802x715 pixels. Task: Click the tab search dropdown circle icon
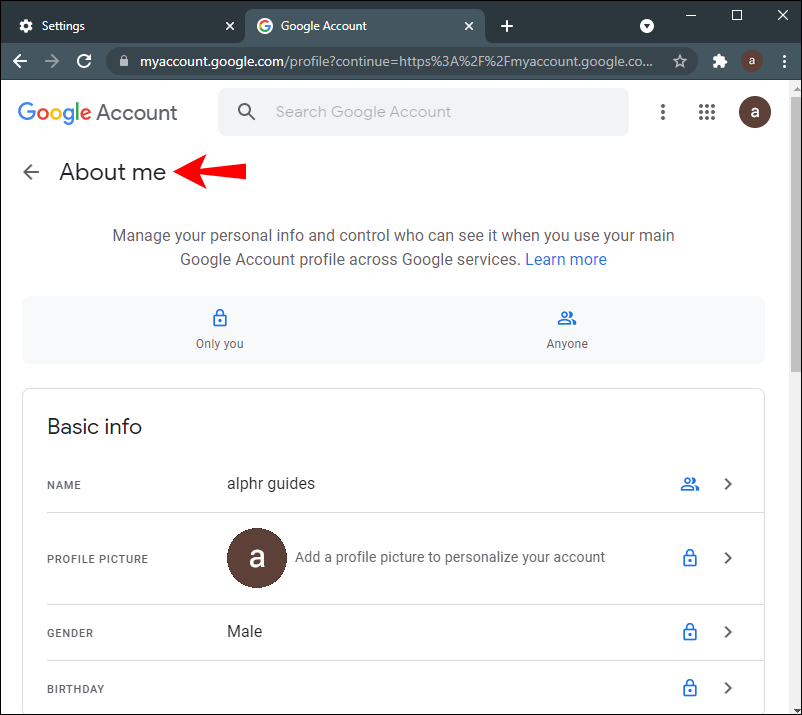[x=647, y=26]
